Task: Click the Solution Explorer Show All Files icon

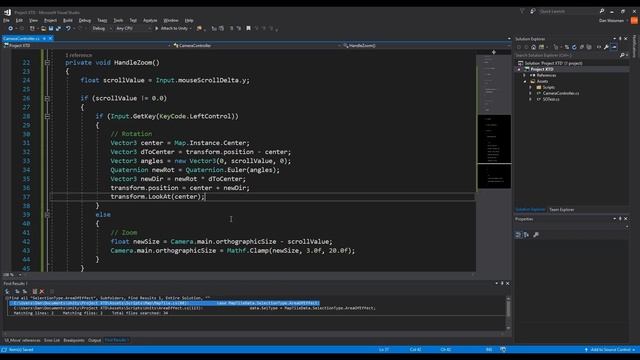Action: coord(589,47)
